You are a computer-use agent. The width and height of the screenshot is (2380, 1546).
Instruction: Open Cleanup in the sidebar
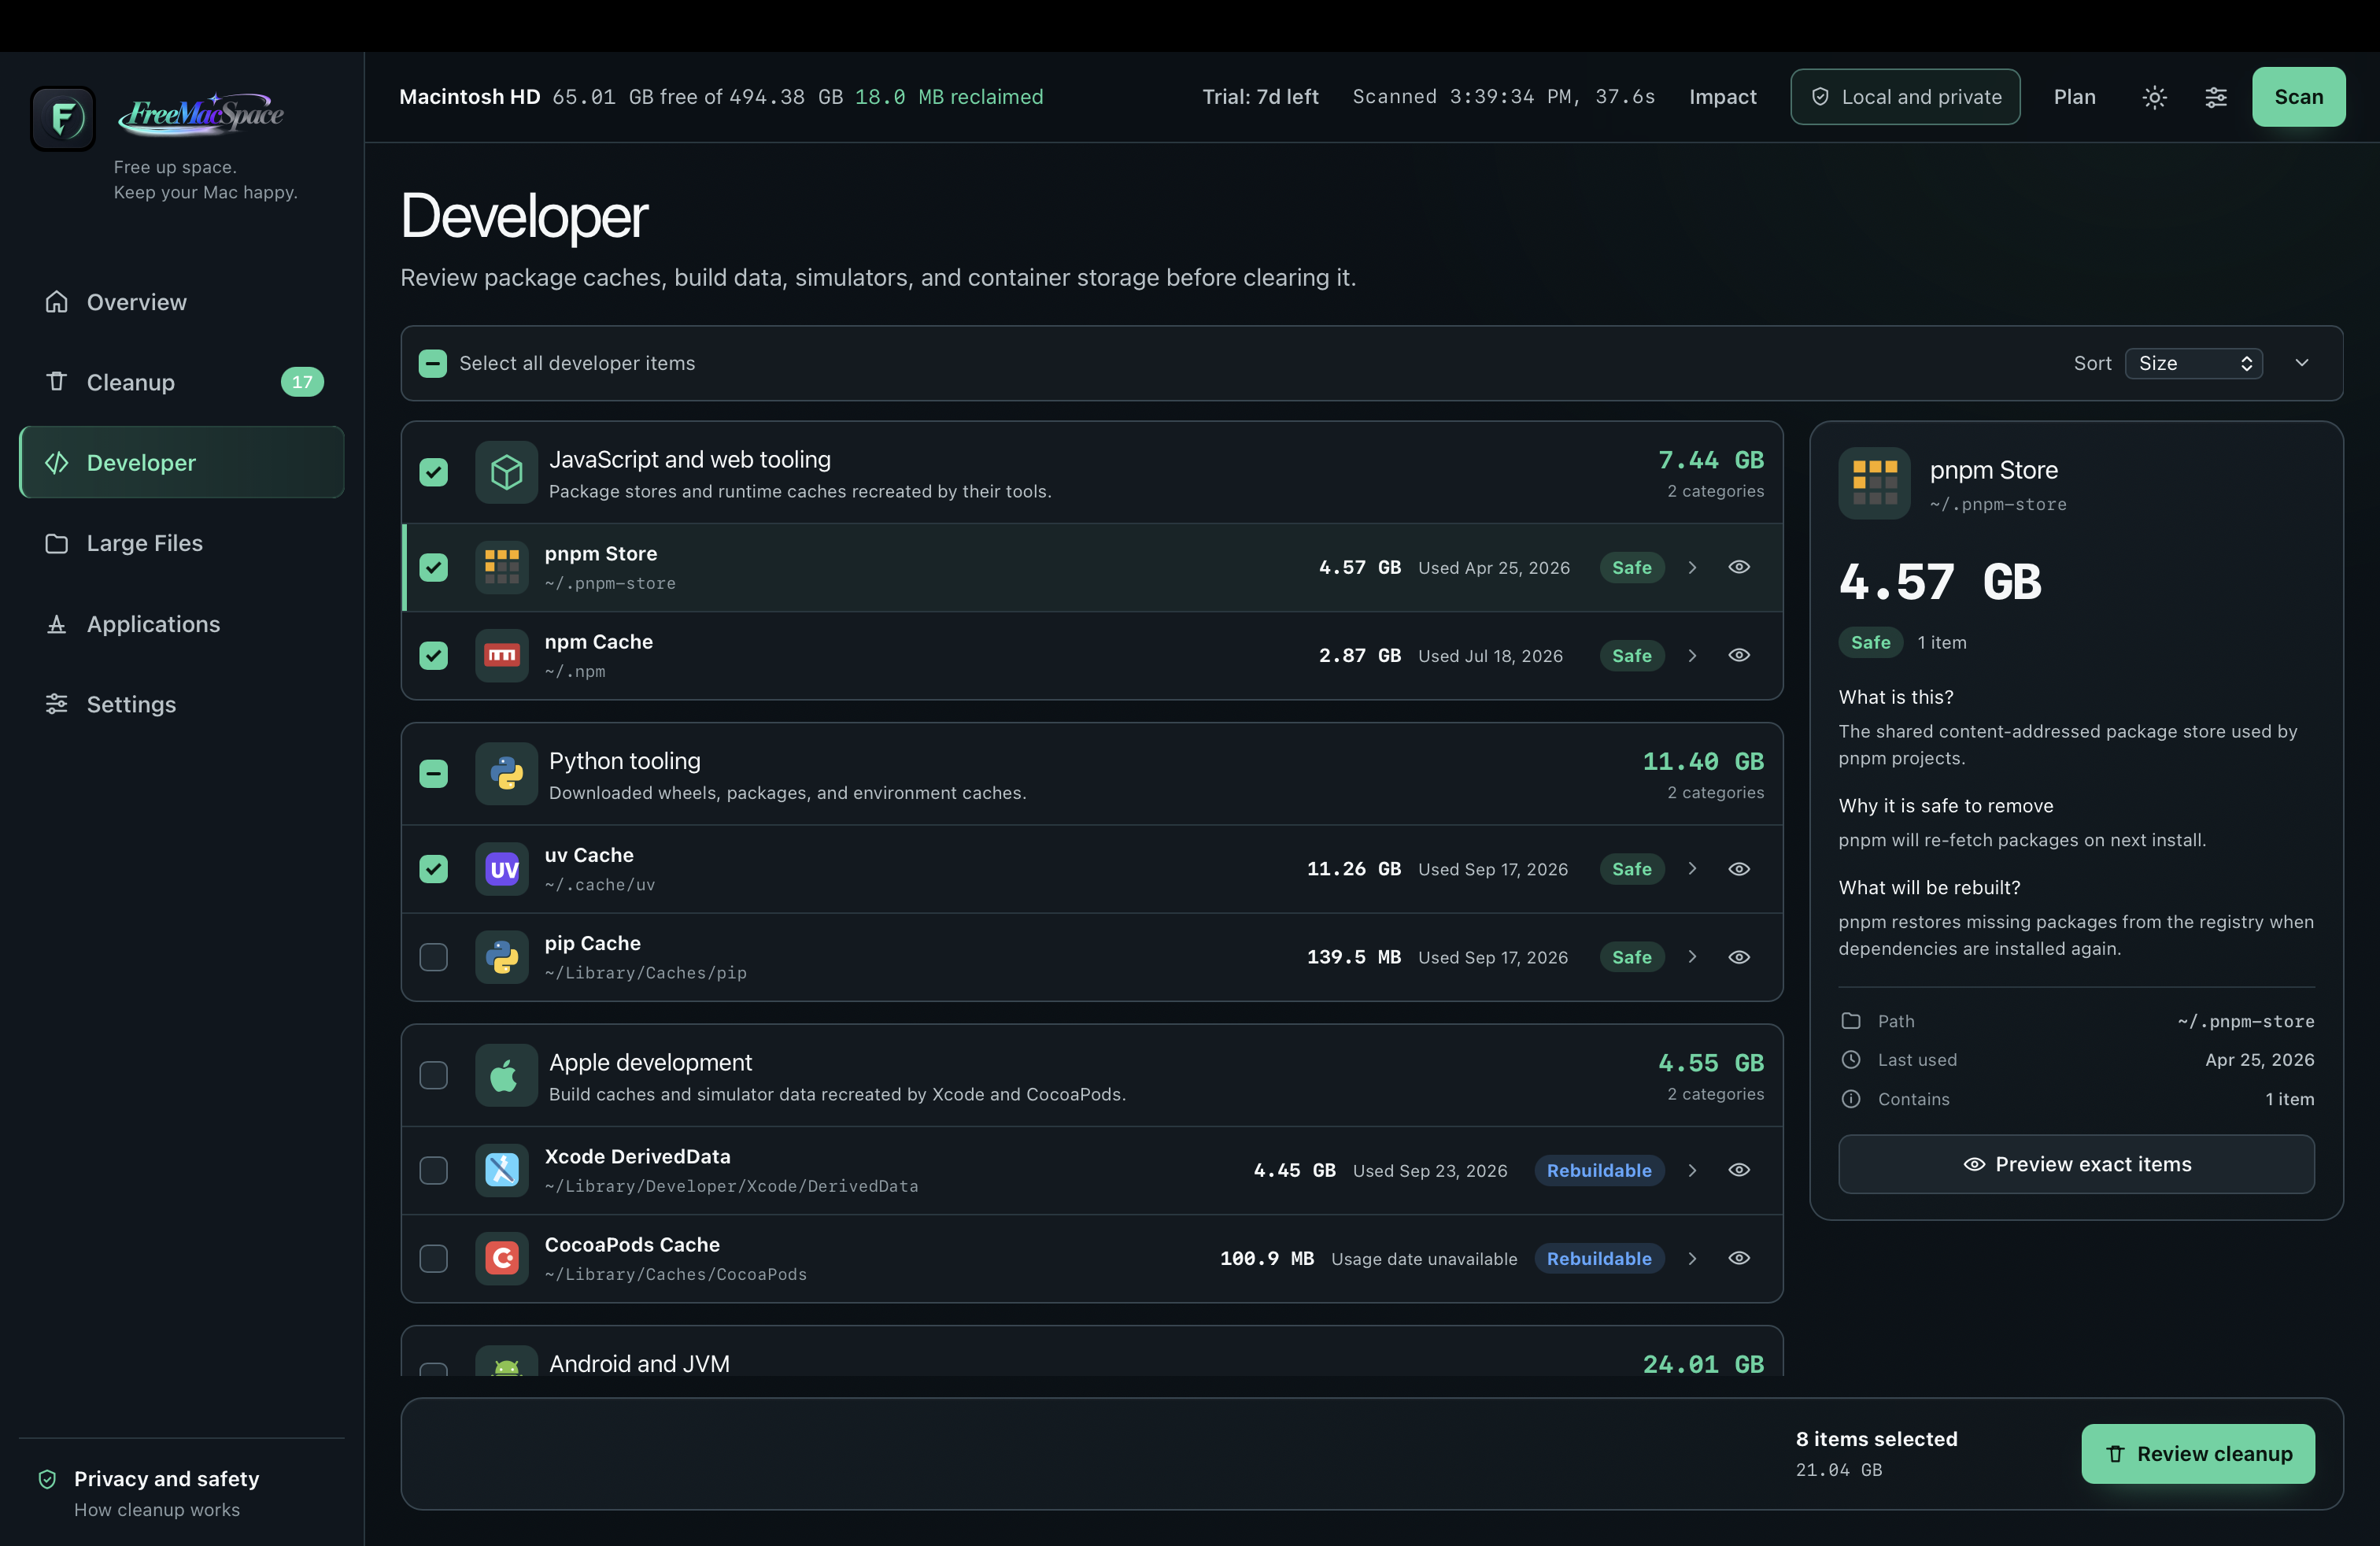pyautogui.click(x=182, y=382)
